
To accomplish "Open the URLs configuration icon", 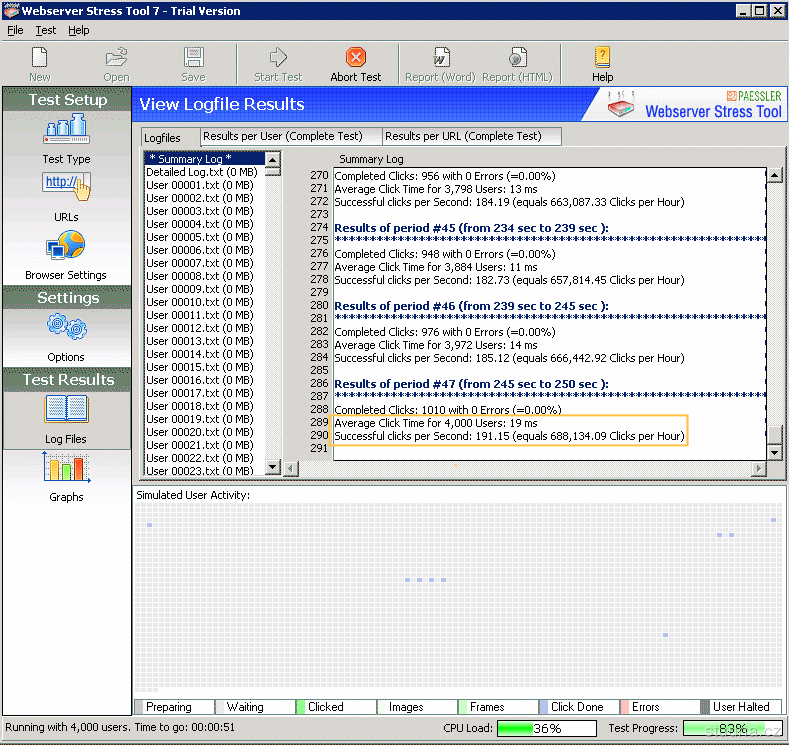I will pyautogui.click(x=66, y=187).
